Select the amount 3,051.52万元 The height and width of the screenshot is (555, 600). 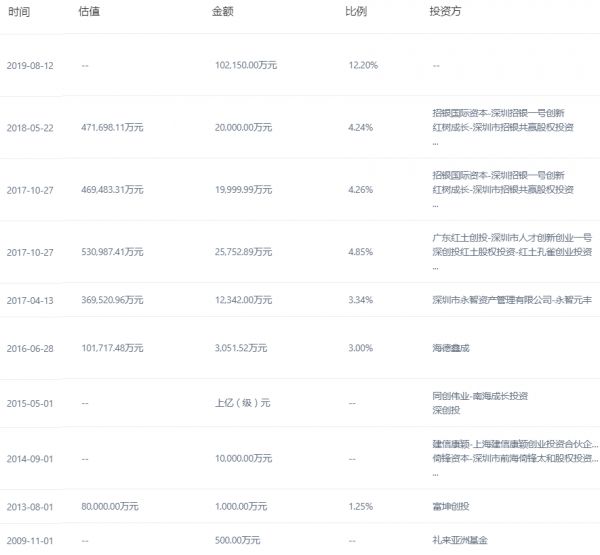click(x=241, y=348)
